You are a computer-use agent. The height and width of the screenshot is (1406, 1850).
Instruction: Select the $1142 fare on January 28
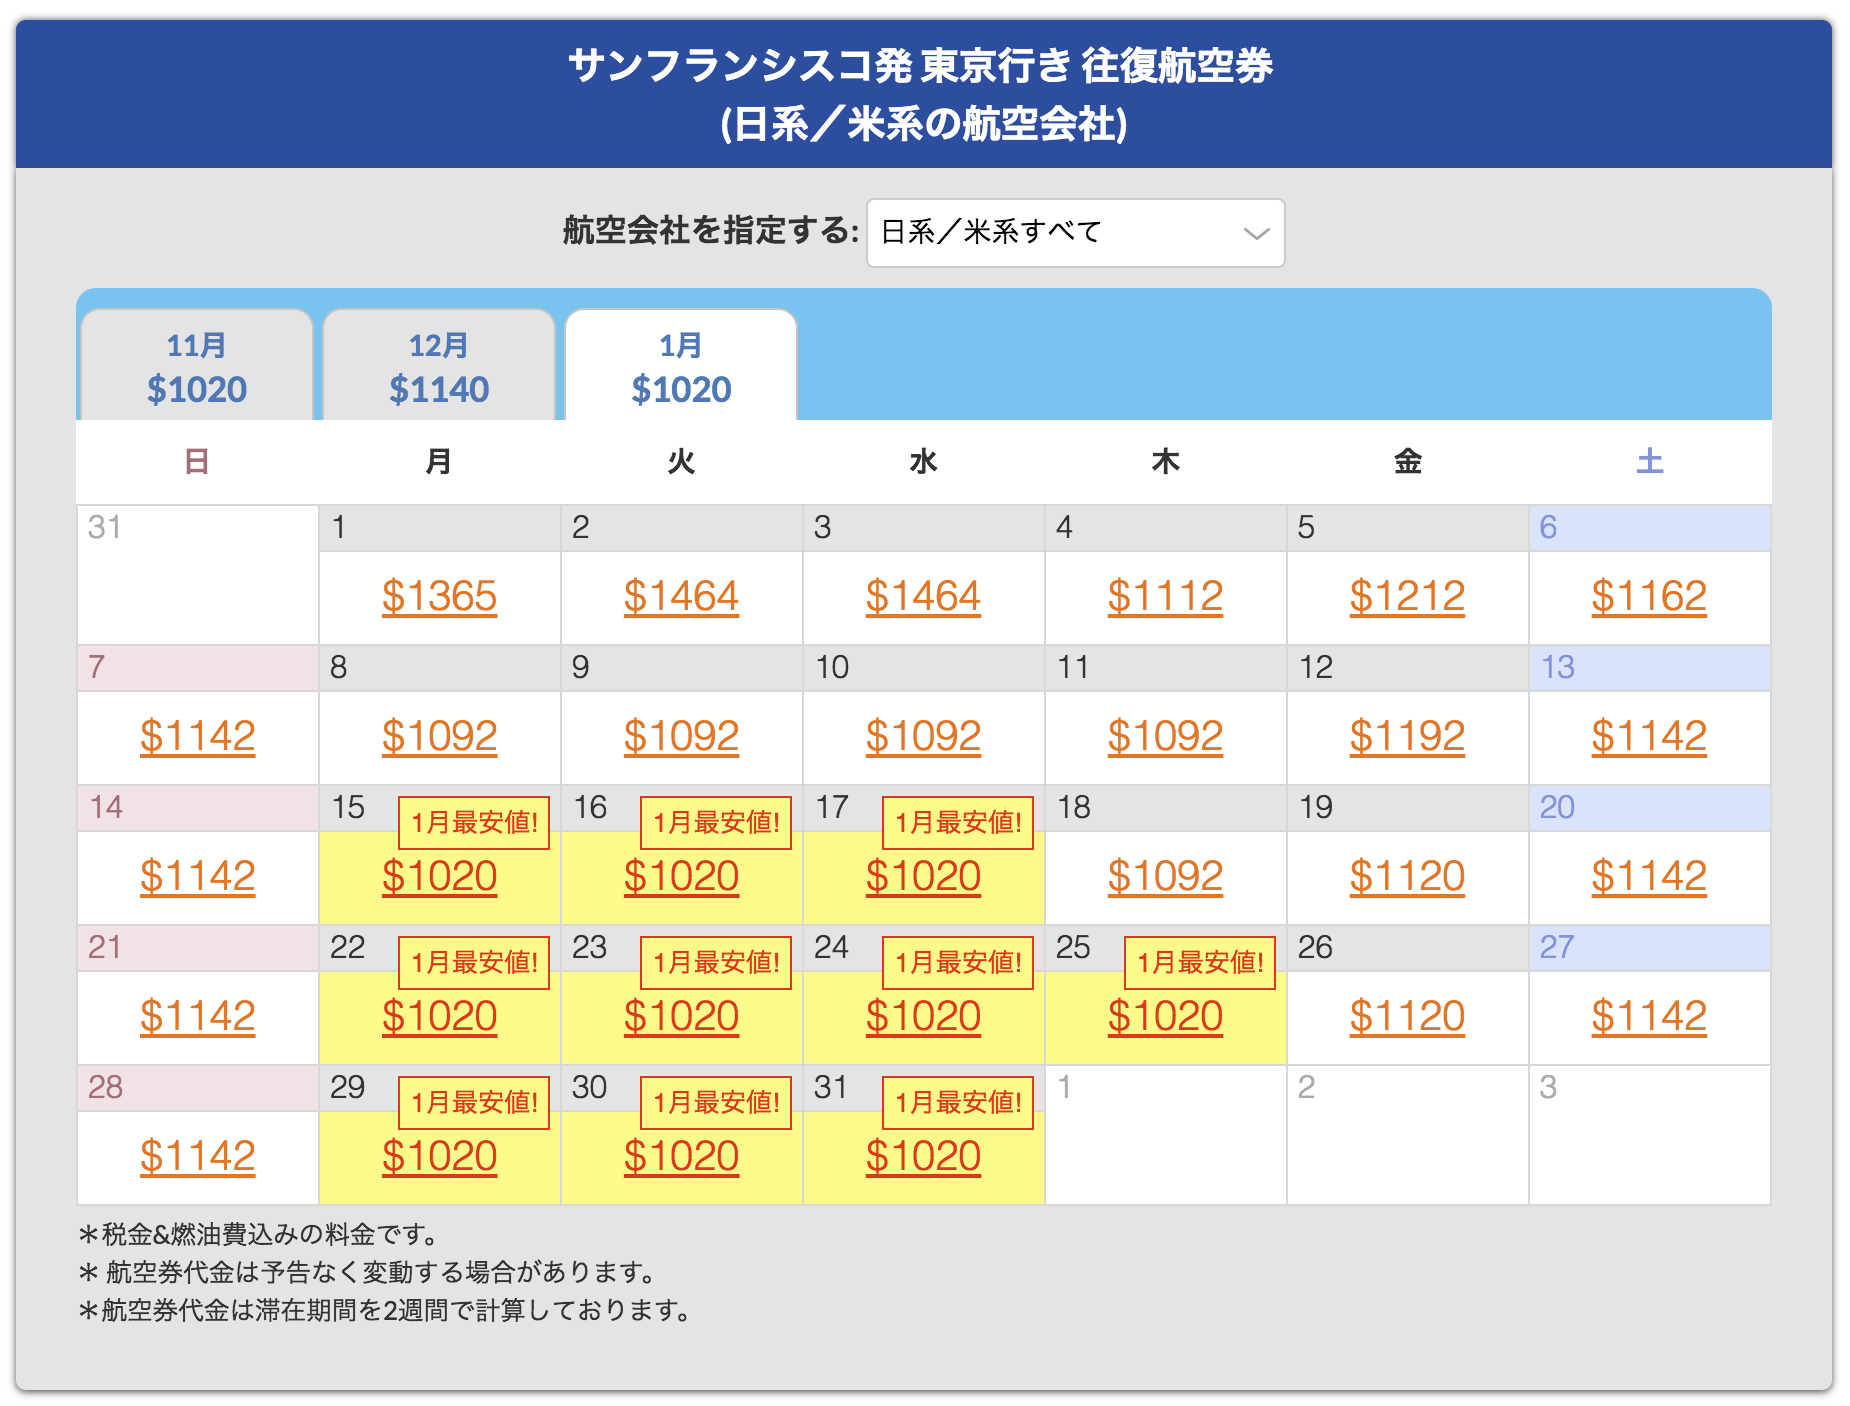pos(196,1156)
